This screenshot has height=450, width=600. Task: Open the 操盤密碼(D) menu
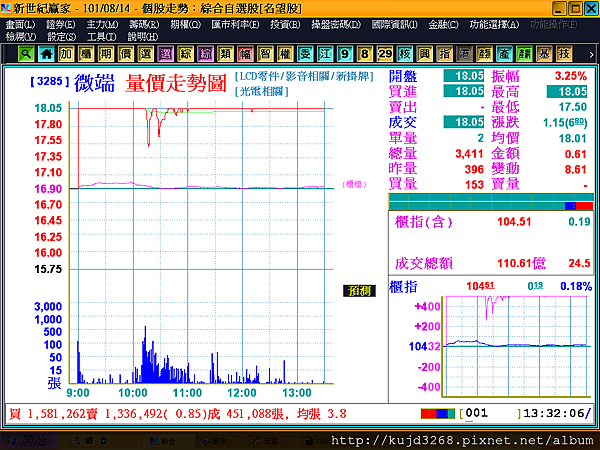tap(336, 25)
